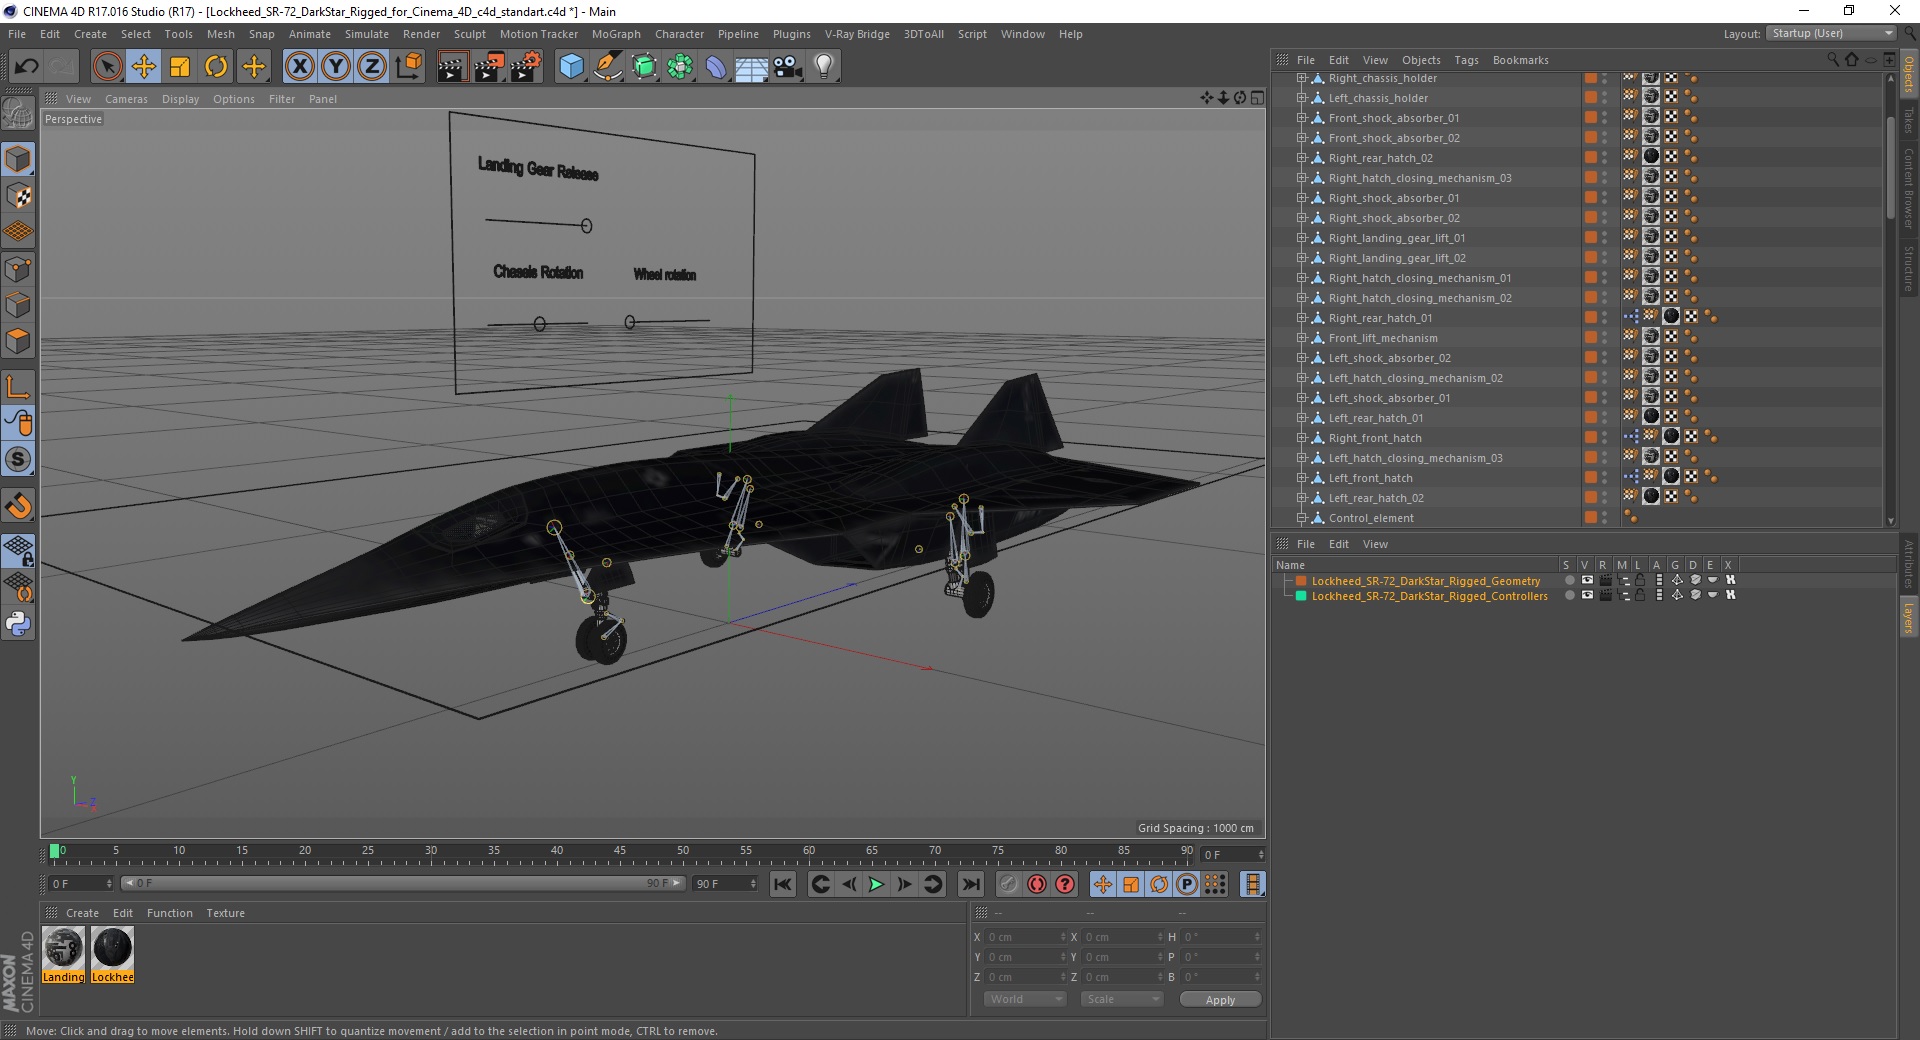Toggle the coordinate system icon
Image resolution: width=1920 pixels, height=1040 pixels.
408,67
